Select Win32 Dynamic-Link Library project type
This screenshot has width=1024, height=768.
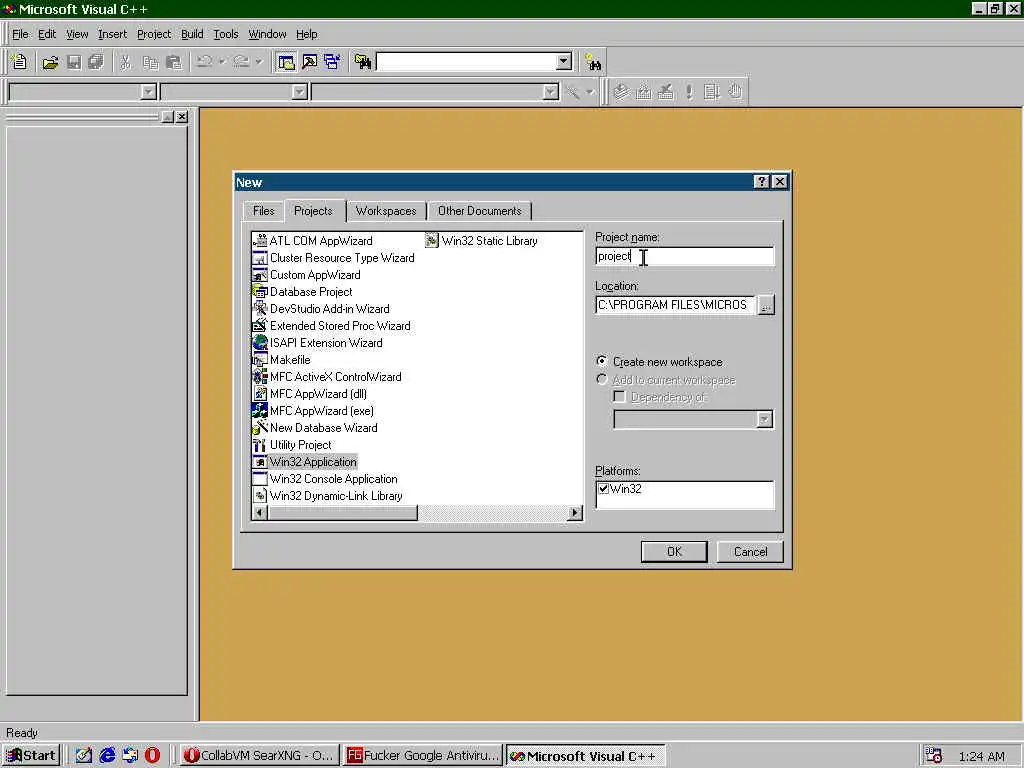[x=327, y=496]
